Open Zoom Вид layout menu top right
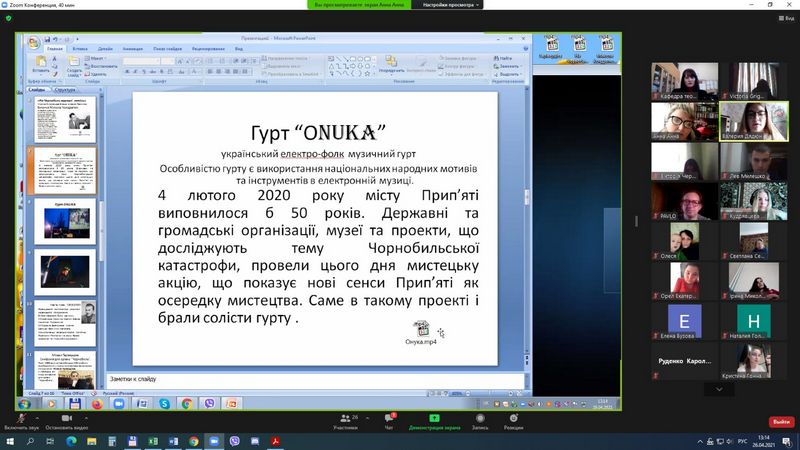This screenshot has height=450, width=800. 786,18
